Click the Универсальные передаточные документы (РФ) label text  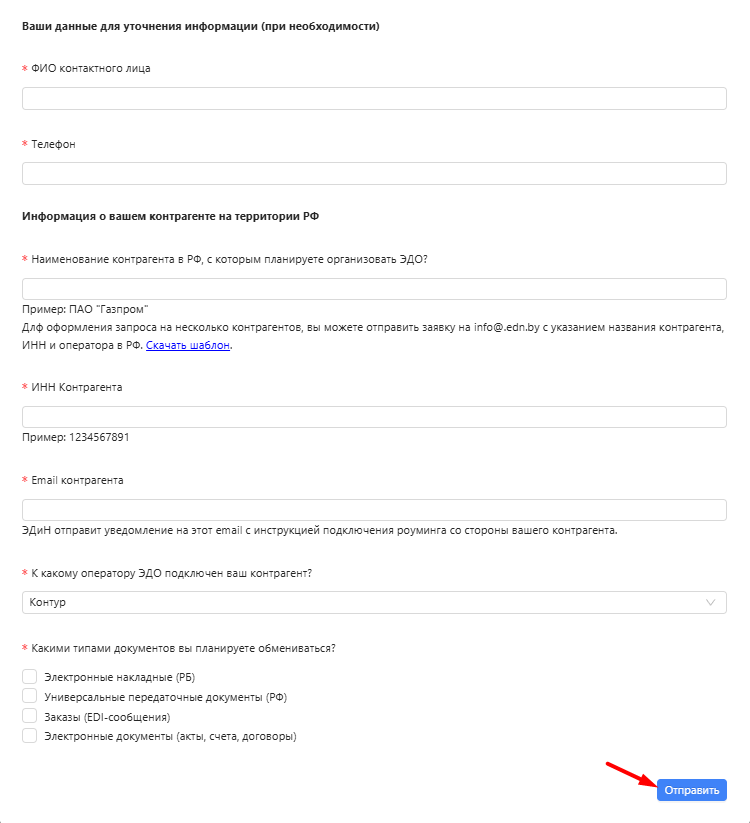pyautogui.click(x=166, y=697)
